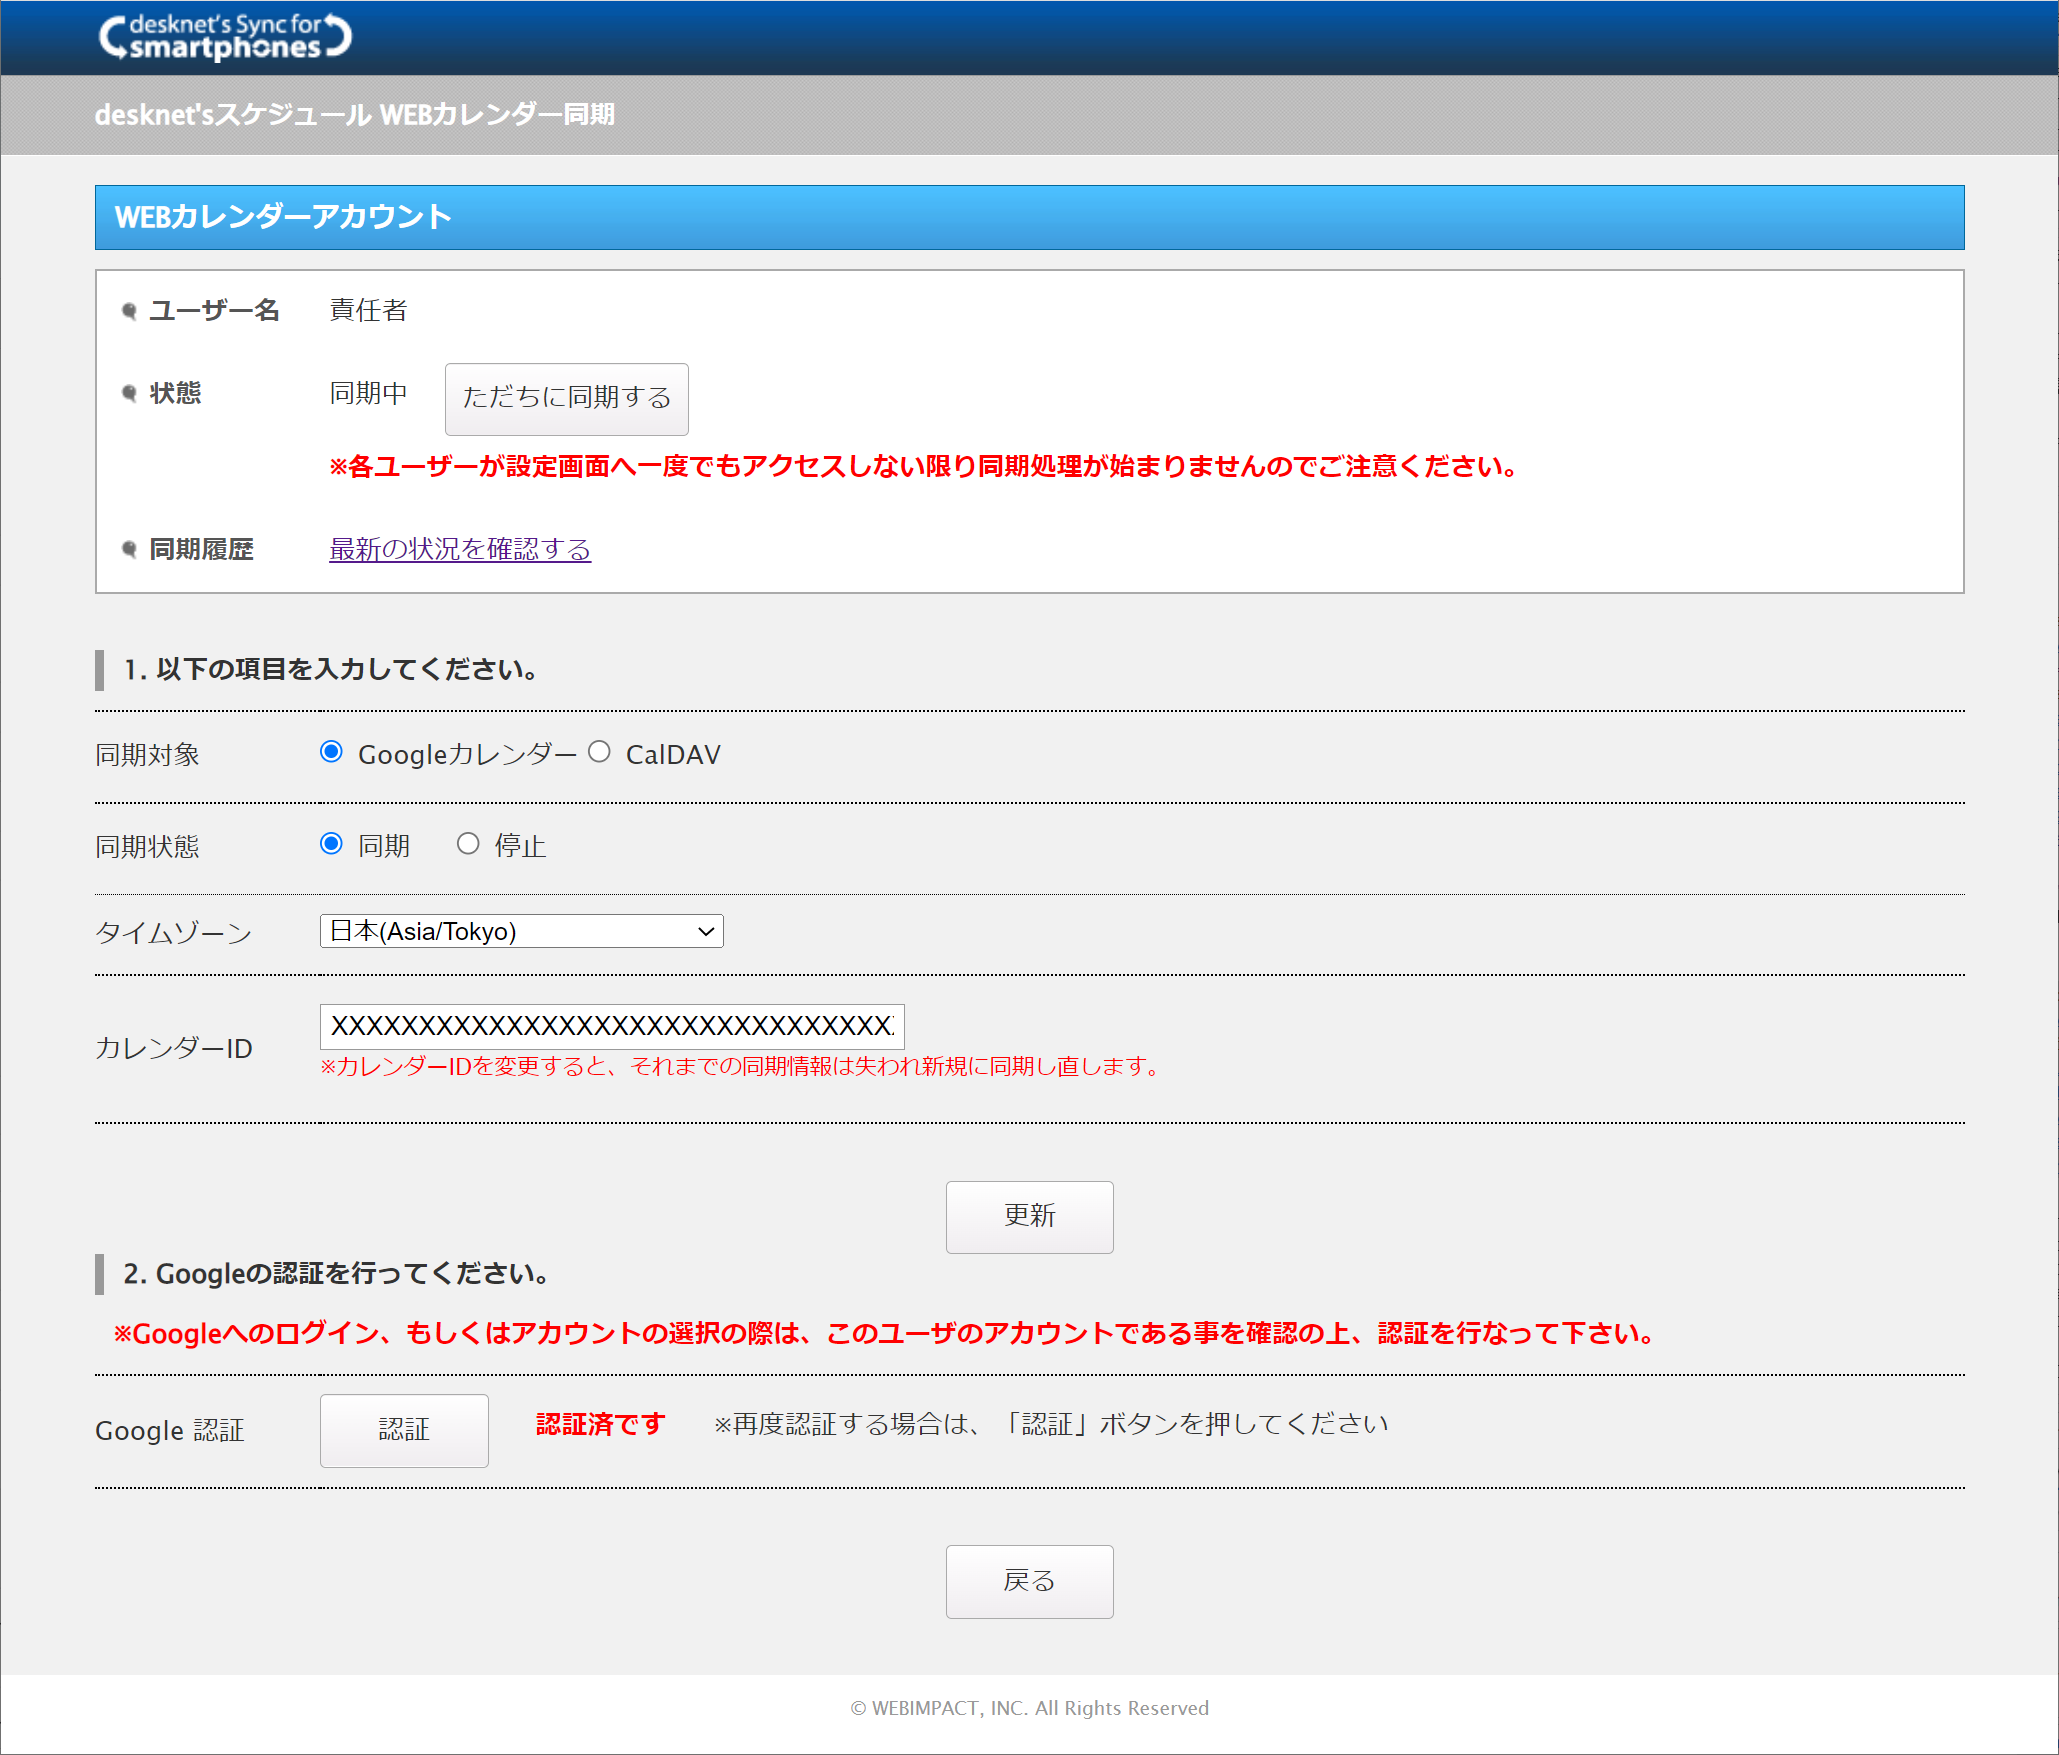The width and height of the screenshot is (2059, 1755).
Task: Click the desknet's Sync for smartphones logo
Action: pos(225,38)
